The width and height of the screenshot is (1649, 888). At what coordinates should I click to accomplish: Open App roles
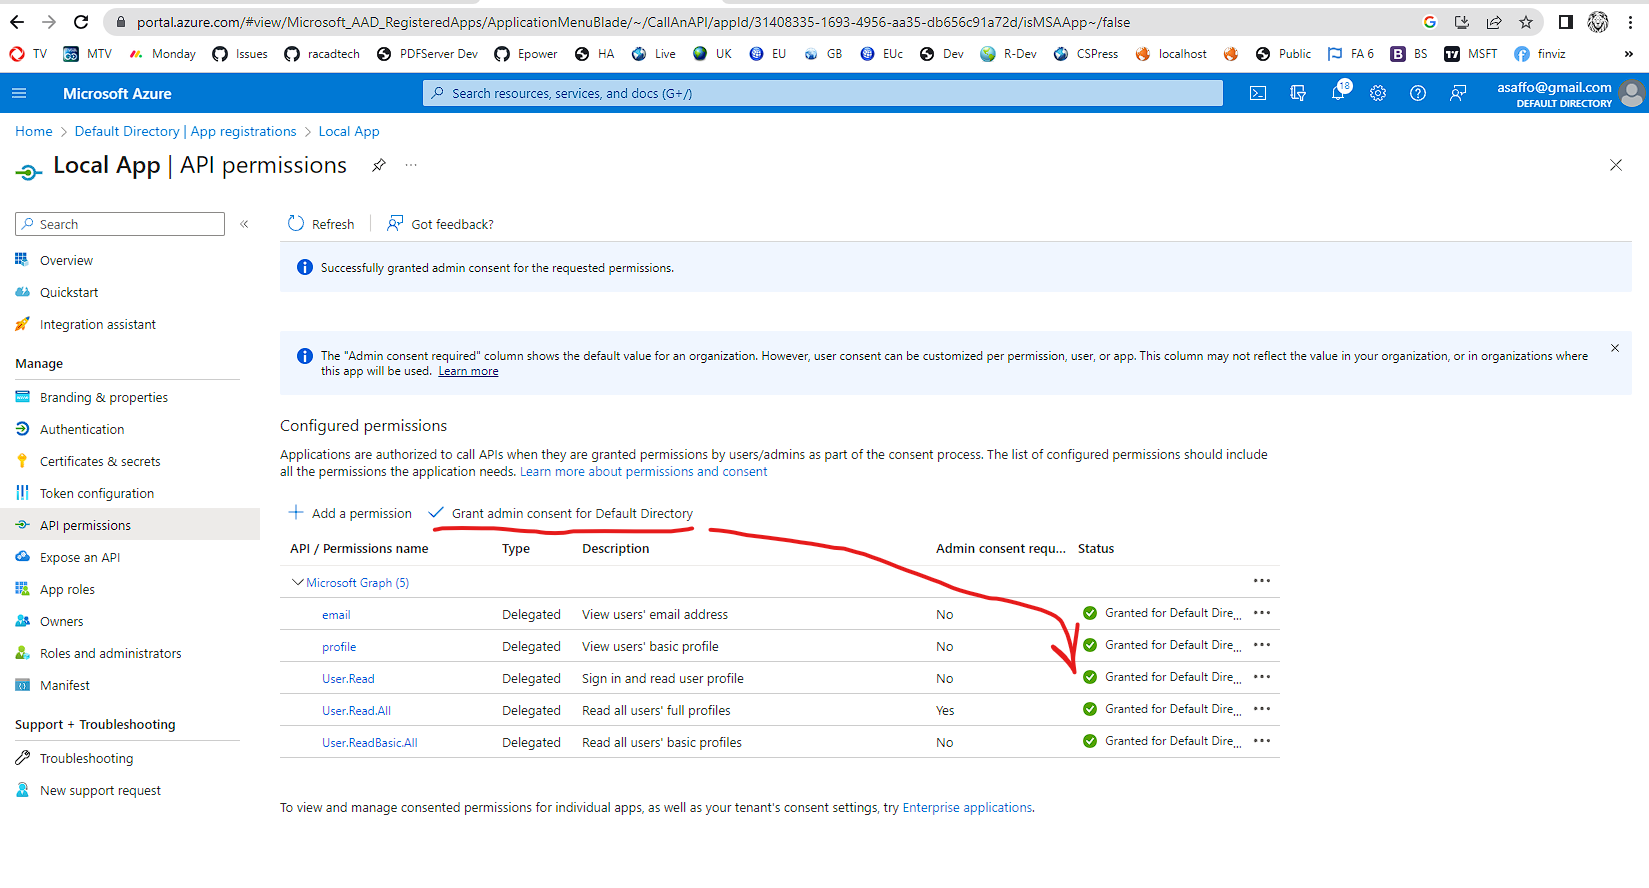click(67, 589)
